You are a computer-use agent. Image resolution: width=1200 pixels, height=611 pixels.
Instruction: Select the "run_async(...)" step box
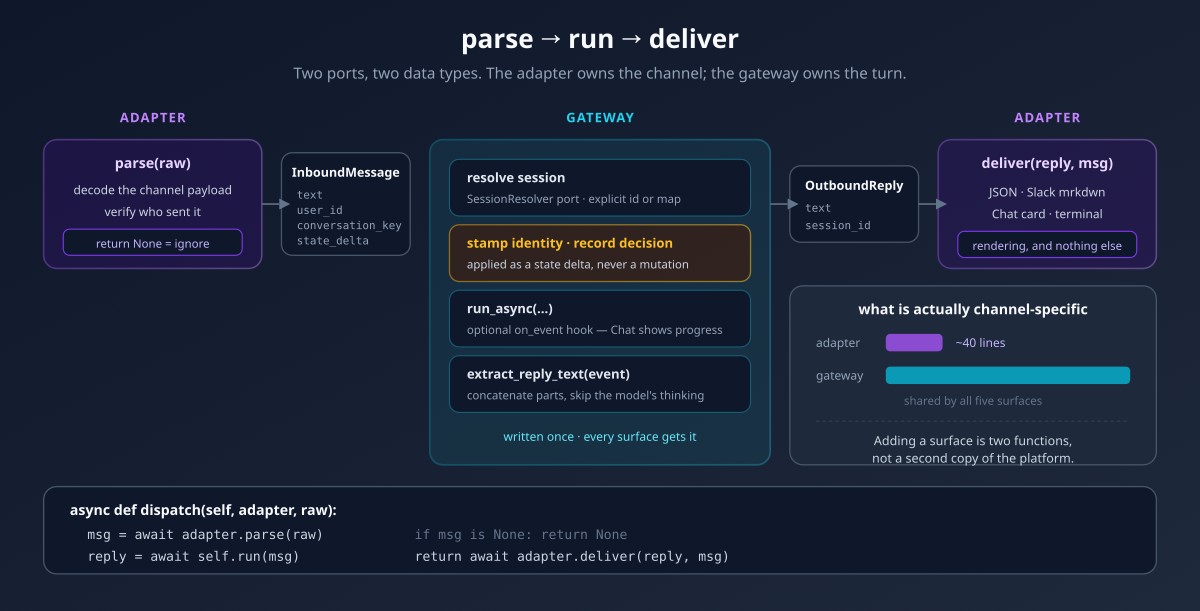(x=600, y=318)
